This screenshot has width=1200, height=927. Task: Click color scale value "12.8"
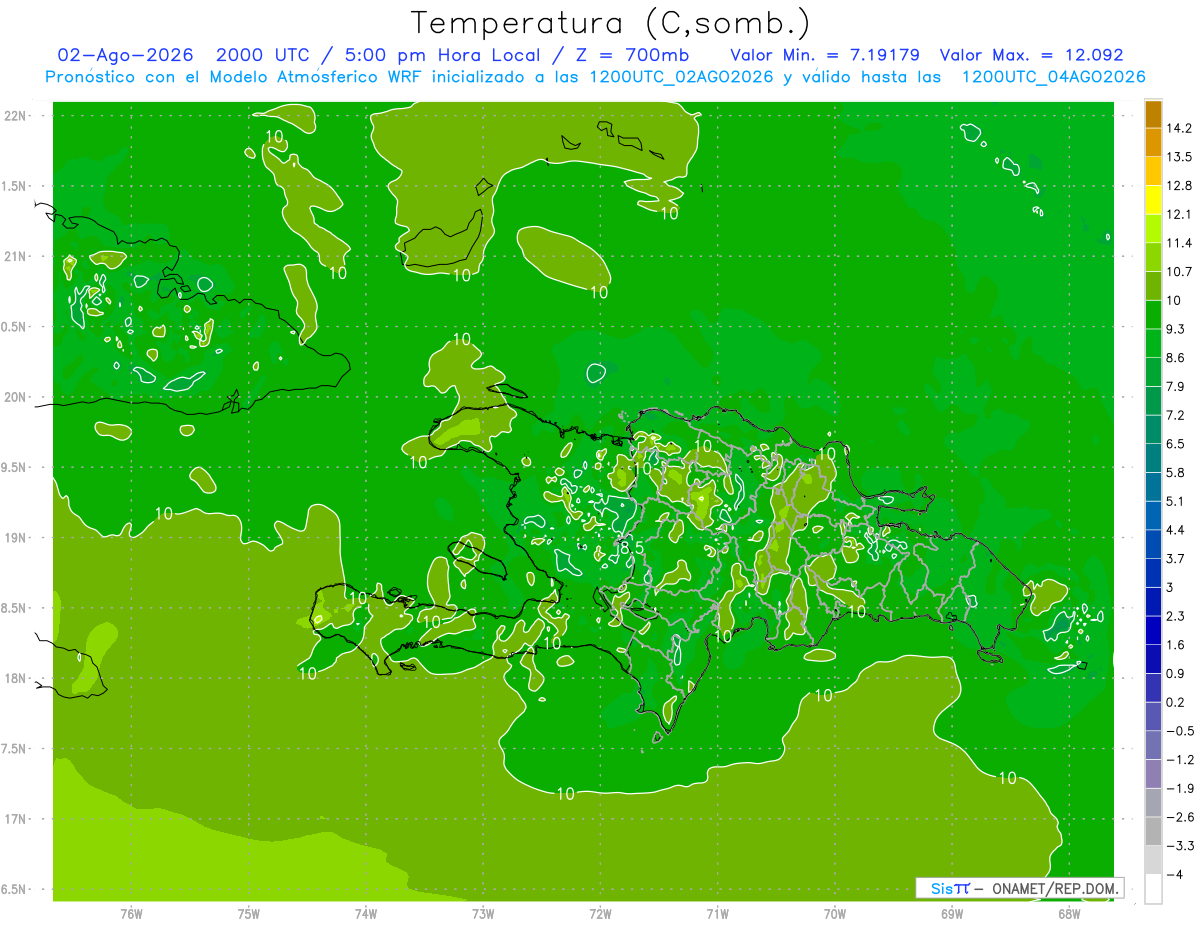(x=1179, y=186)
